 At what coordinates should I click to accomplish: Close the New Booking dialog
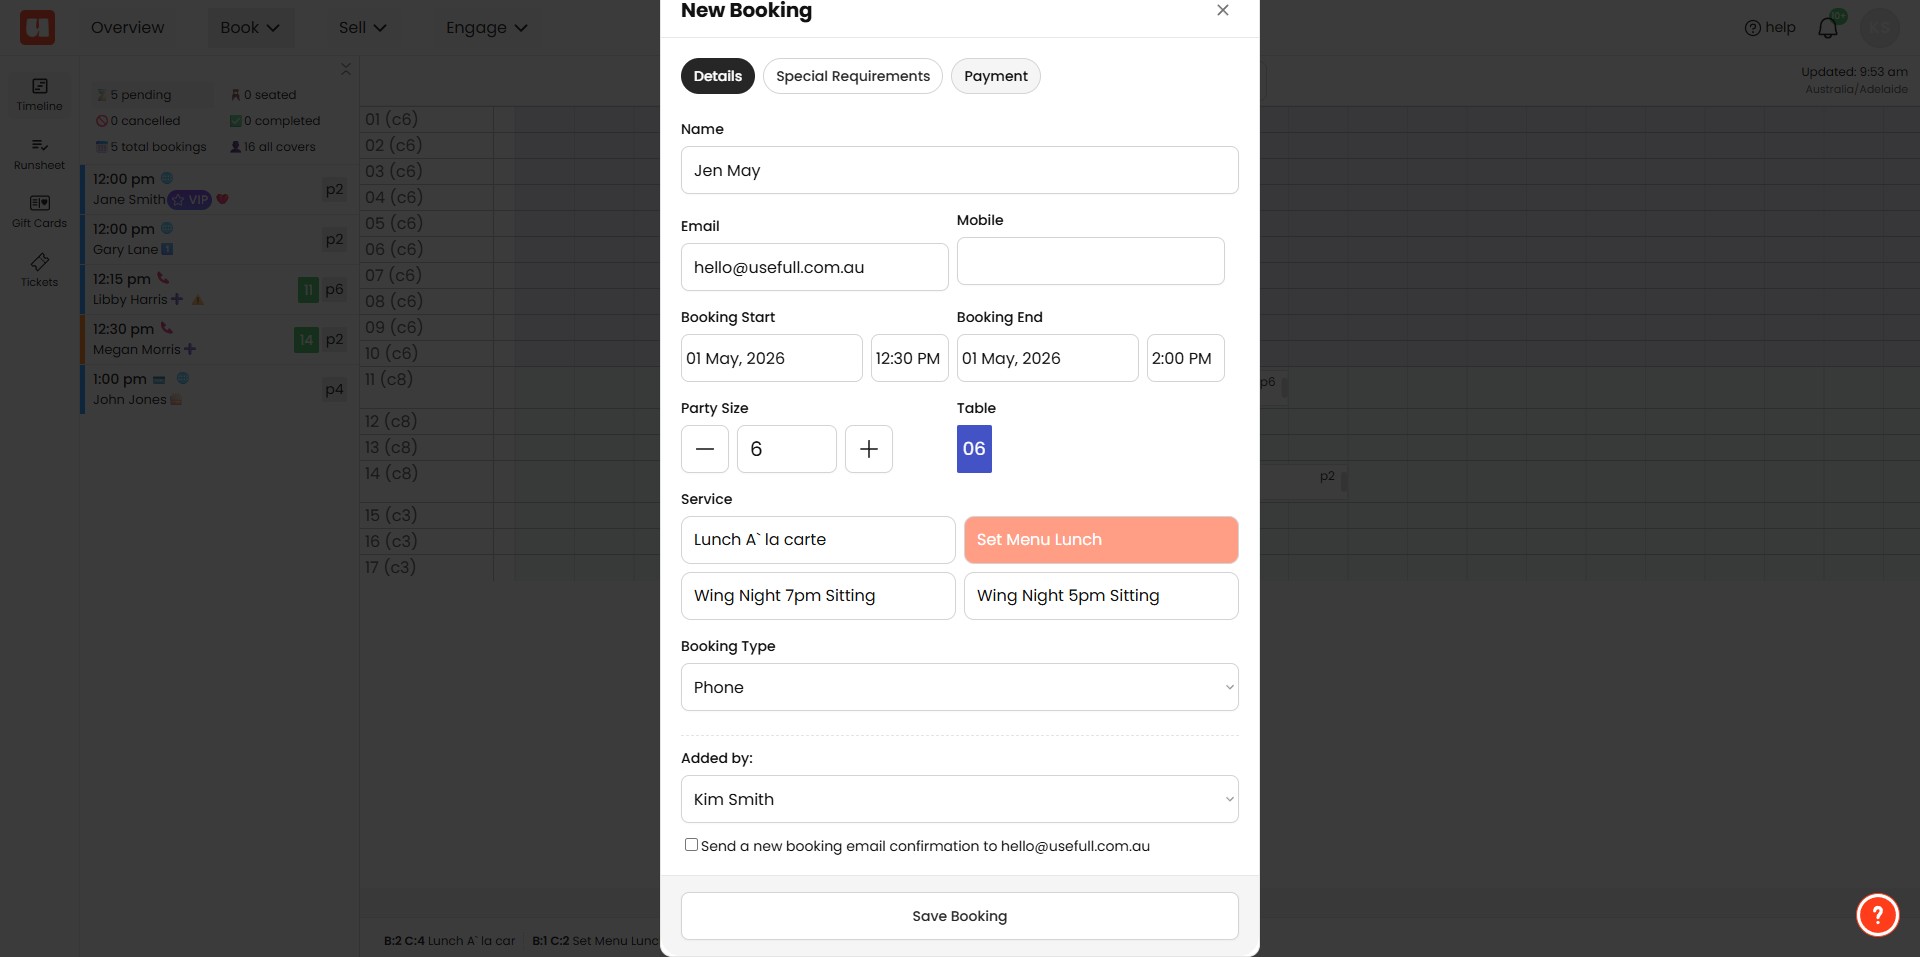coord(1222,10)
